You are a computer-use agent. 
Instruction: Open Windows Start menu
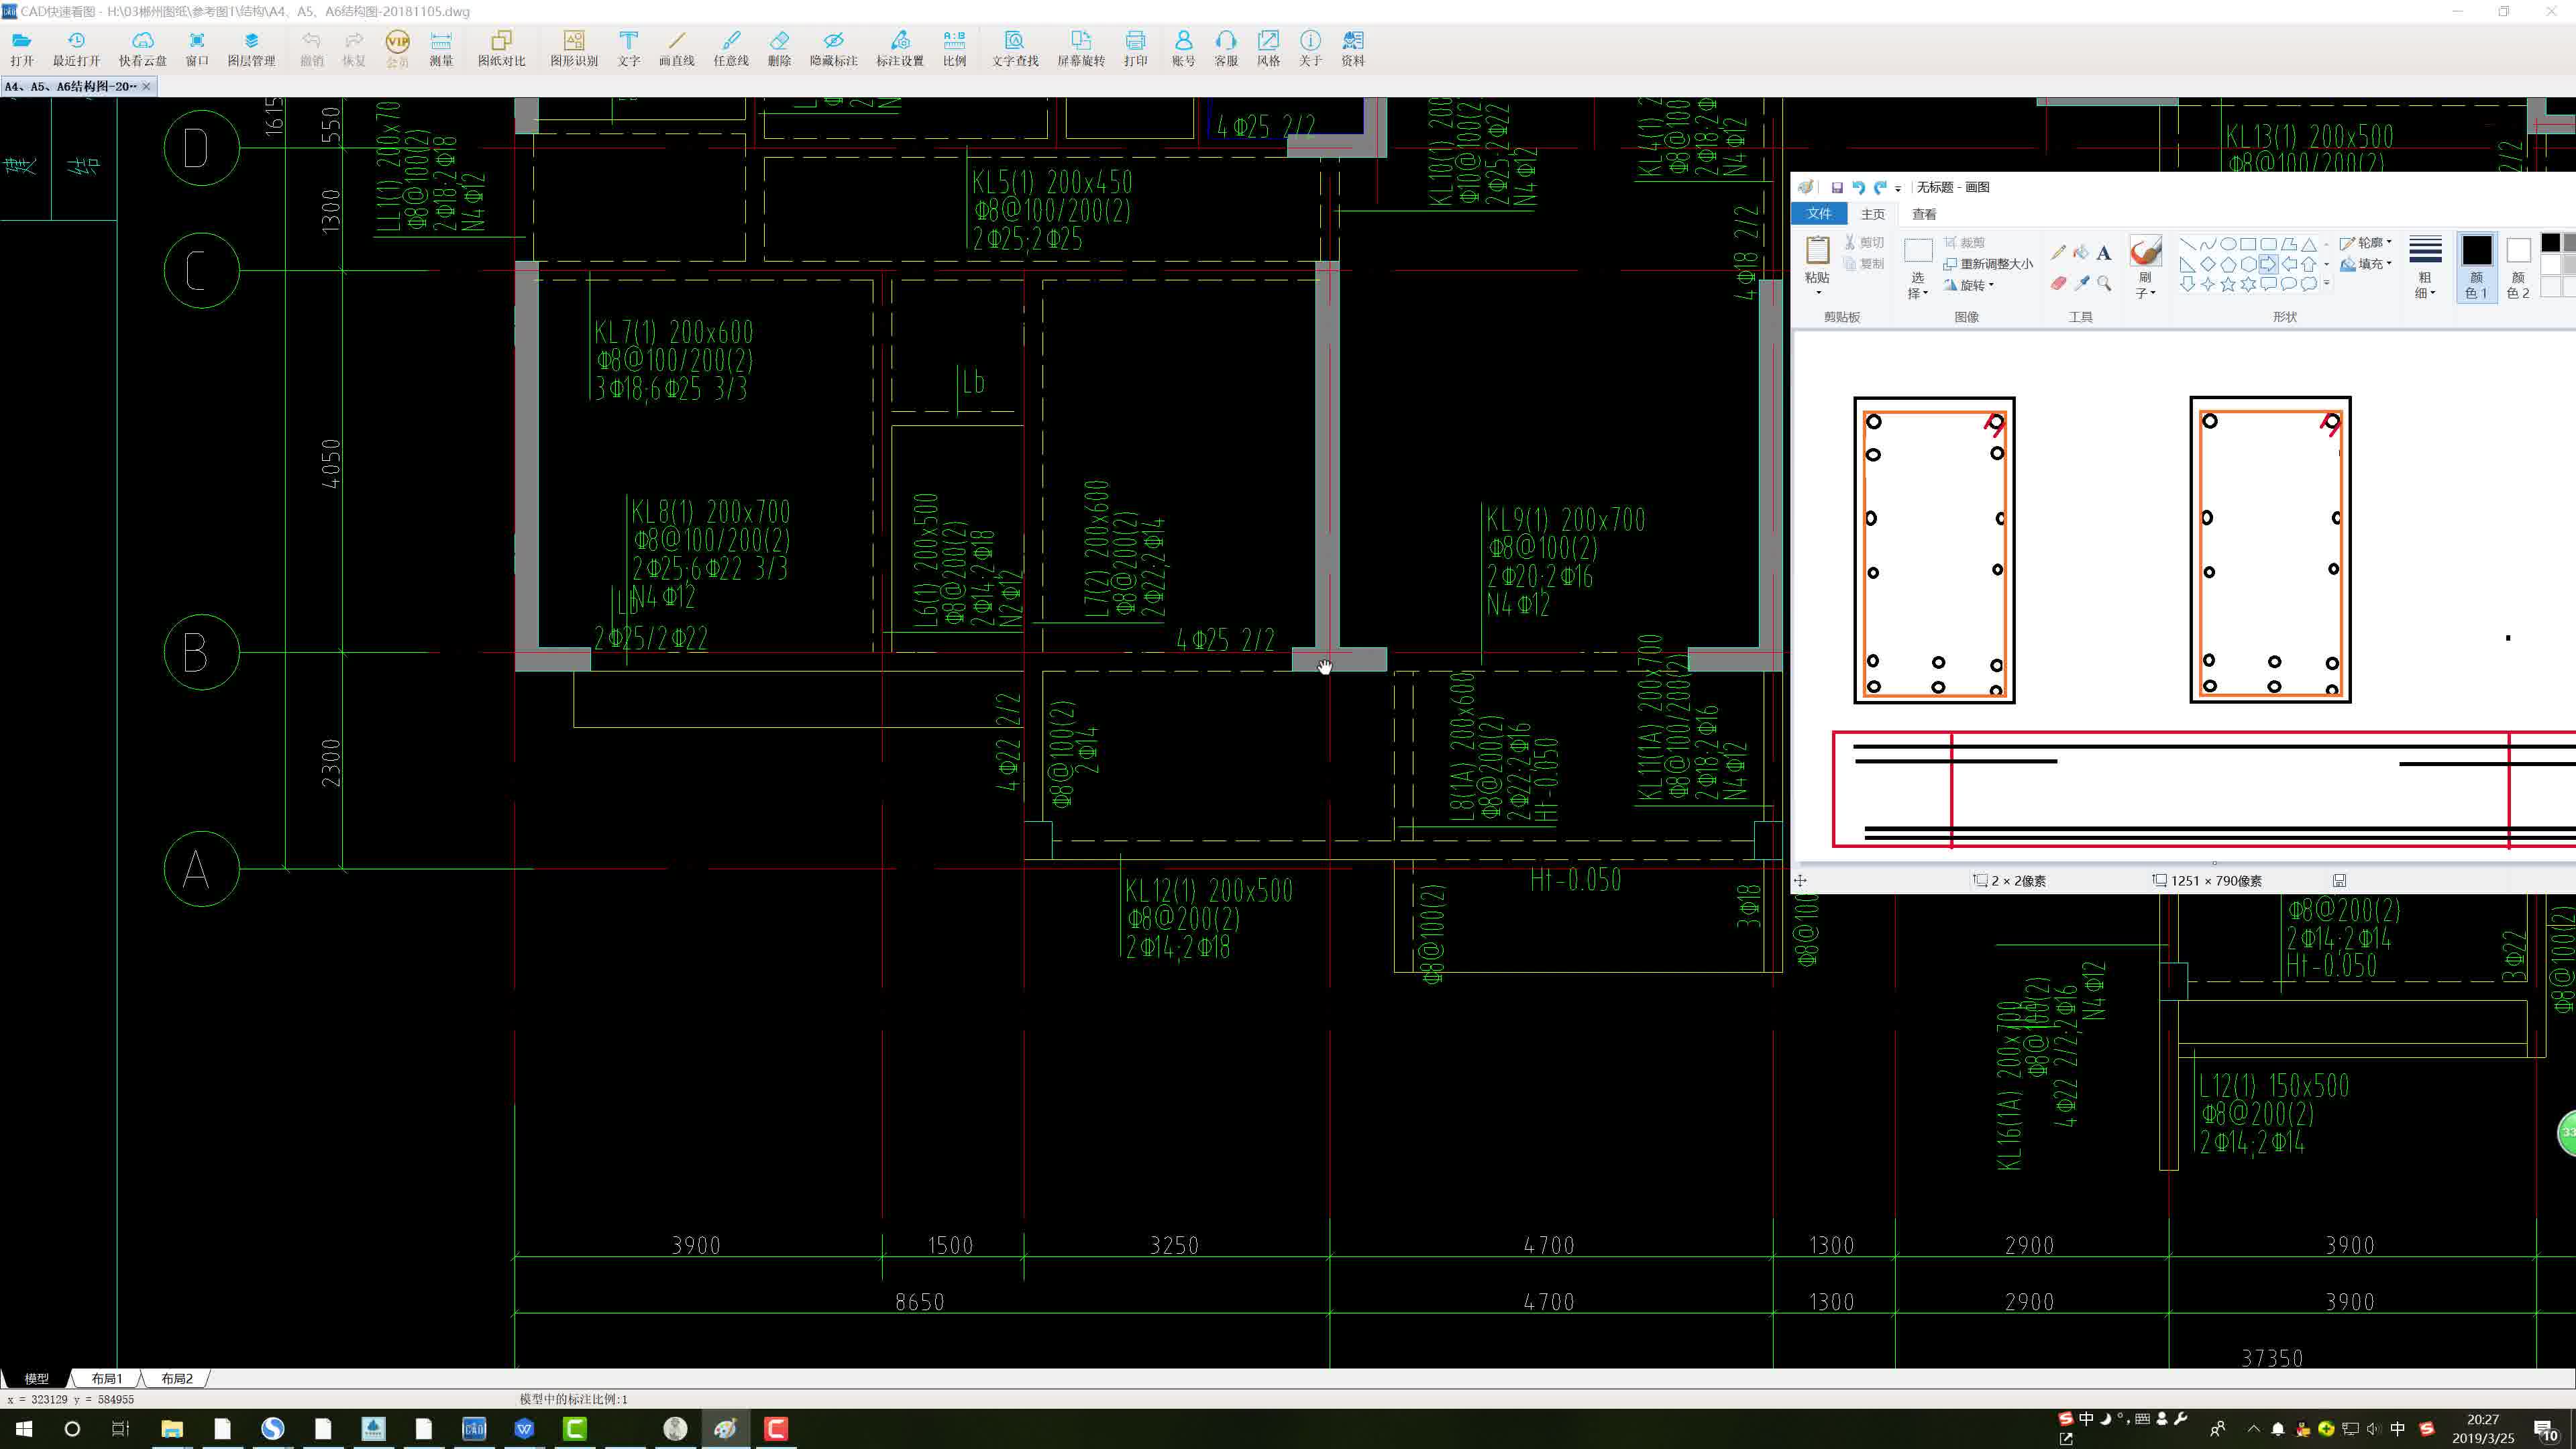click(24, 1428)
